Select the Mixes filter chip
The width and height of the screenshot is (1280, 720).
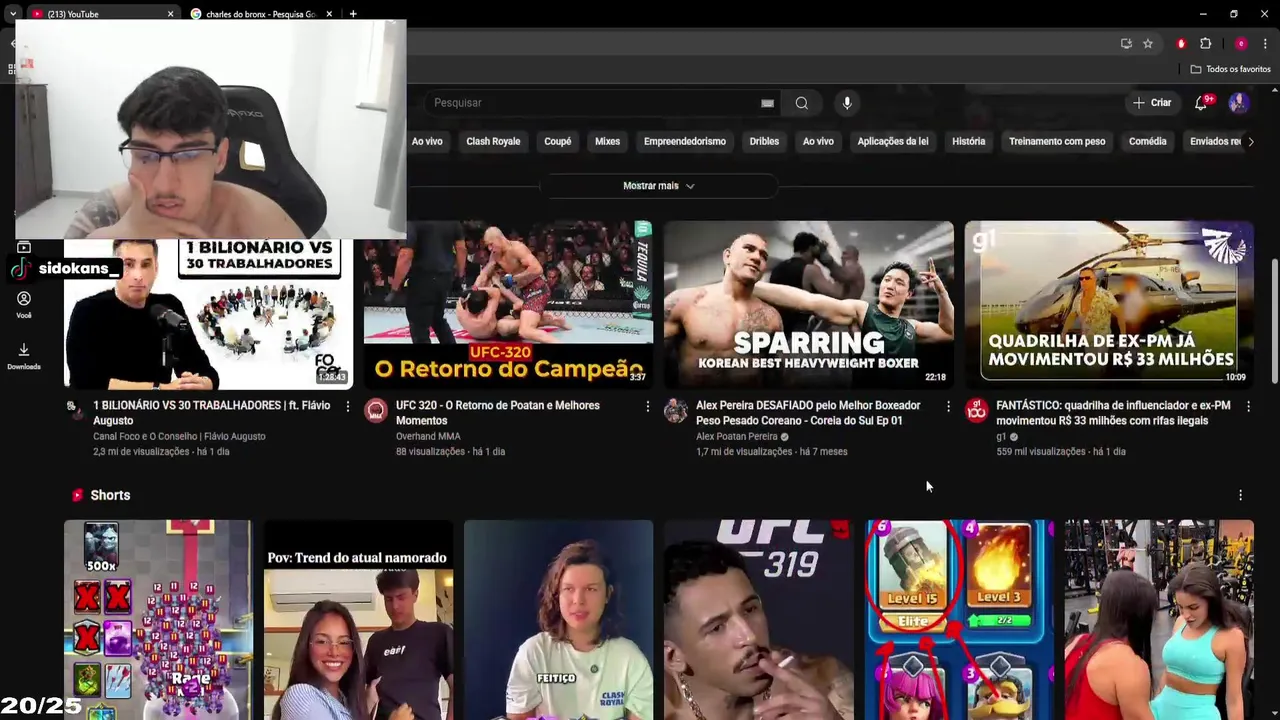tap(607, 142)
